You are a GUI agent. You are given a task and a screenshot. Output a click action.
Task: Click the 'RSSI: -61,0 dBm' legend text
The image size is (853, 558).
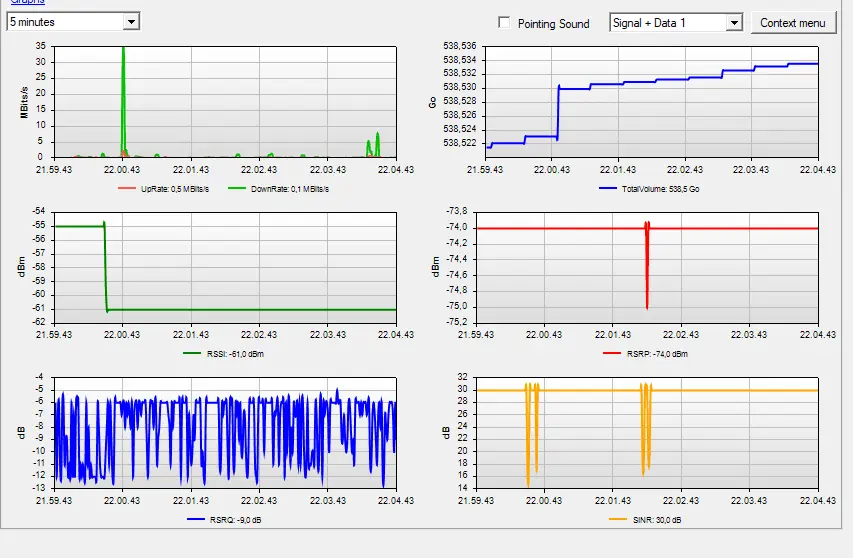click(x=235, y=354)
